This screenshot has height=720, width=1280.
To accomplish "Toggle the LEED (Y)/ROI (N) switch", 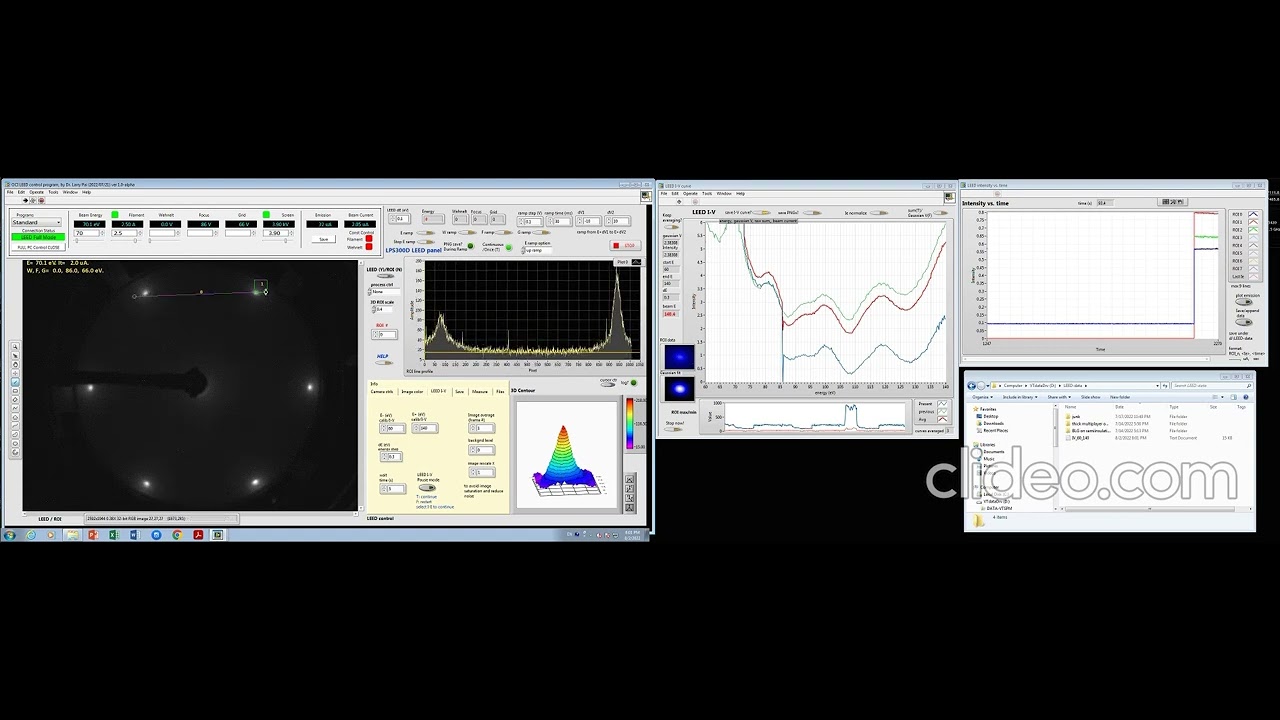I will click(x=384, y=276).
